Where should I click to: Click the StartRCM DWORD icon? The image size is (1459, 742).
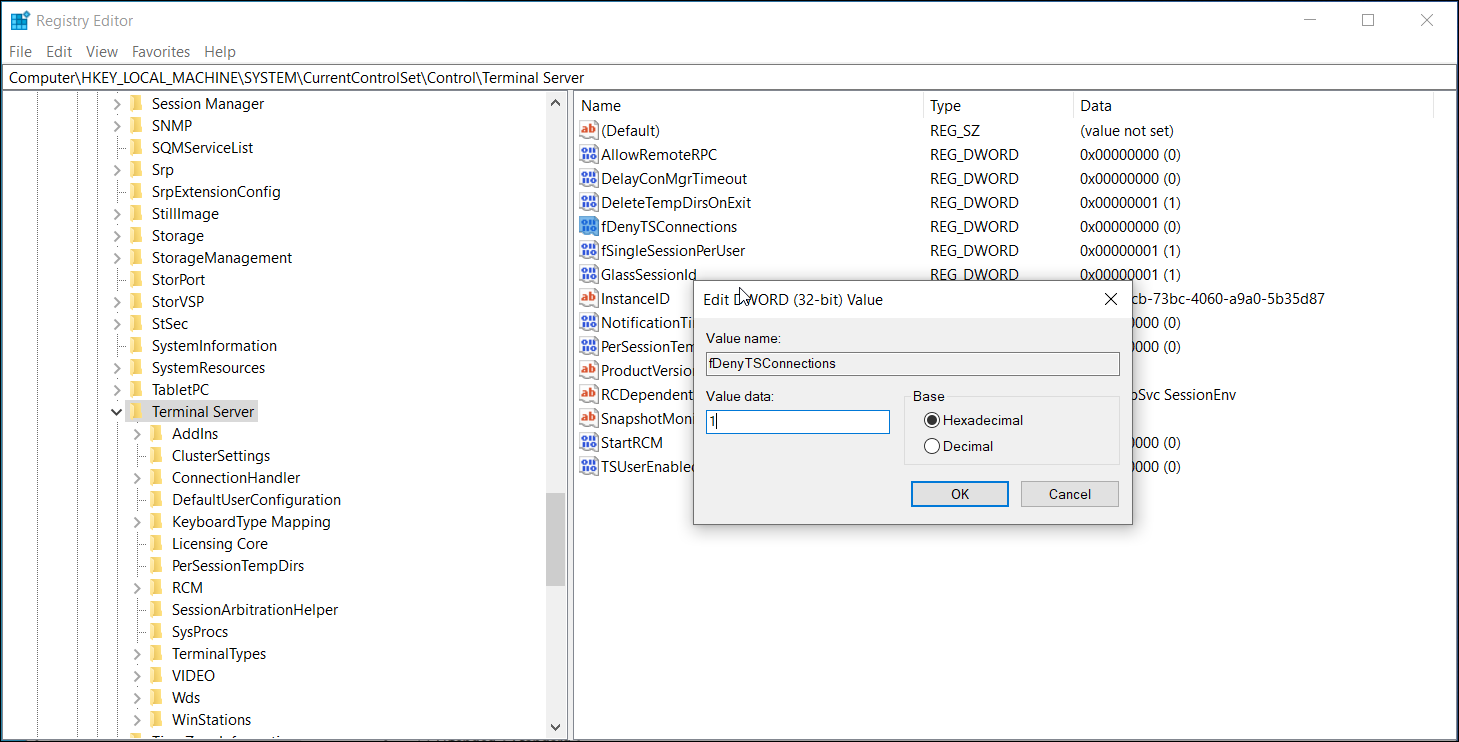coord(589,443)
